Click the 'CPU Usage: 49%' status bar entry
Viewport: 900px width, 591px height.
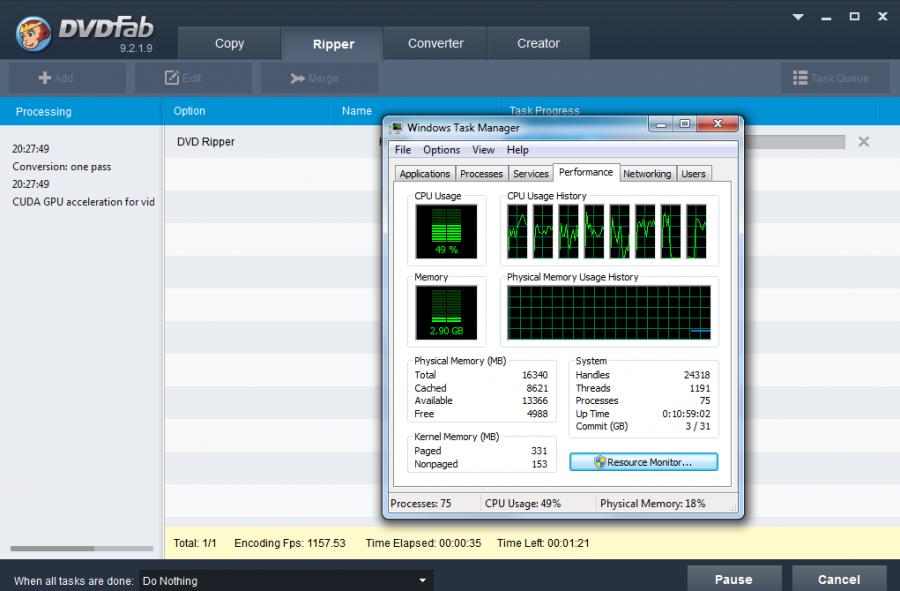523,503
